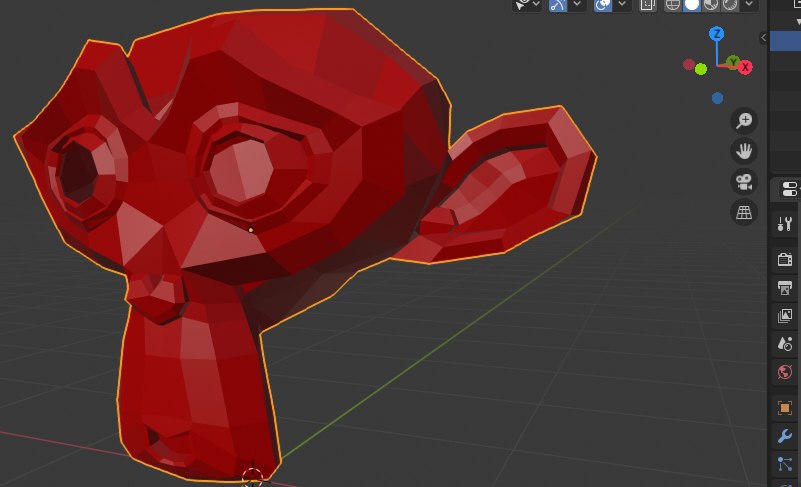The image size is (801, 487).
Task: Expand the sidebar with the small arrow
Action: pyautogui.click(x=763, y=38)
